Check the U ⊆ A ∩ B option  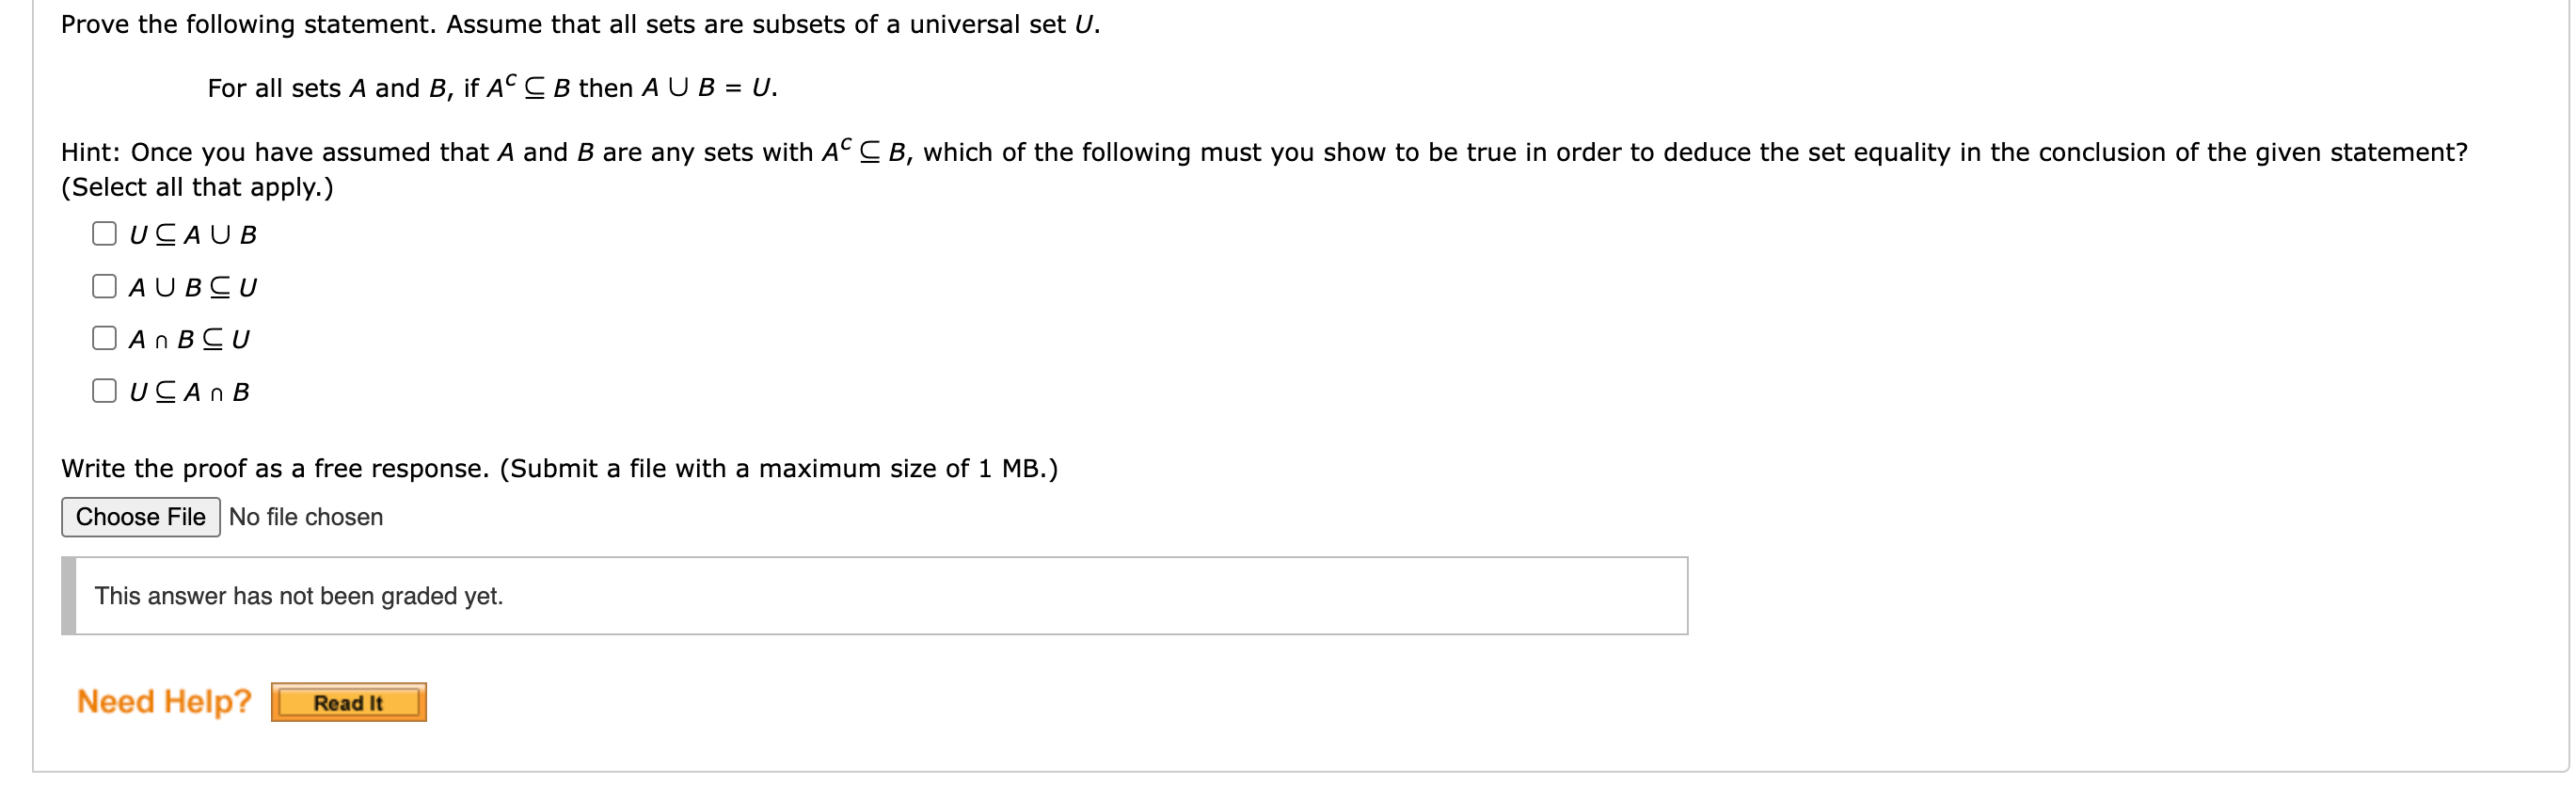pos(105,390)
